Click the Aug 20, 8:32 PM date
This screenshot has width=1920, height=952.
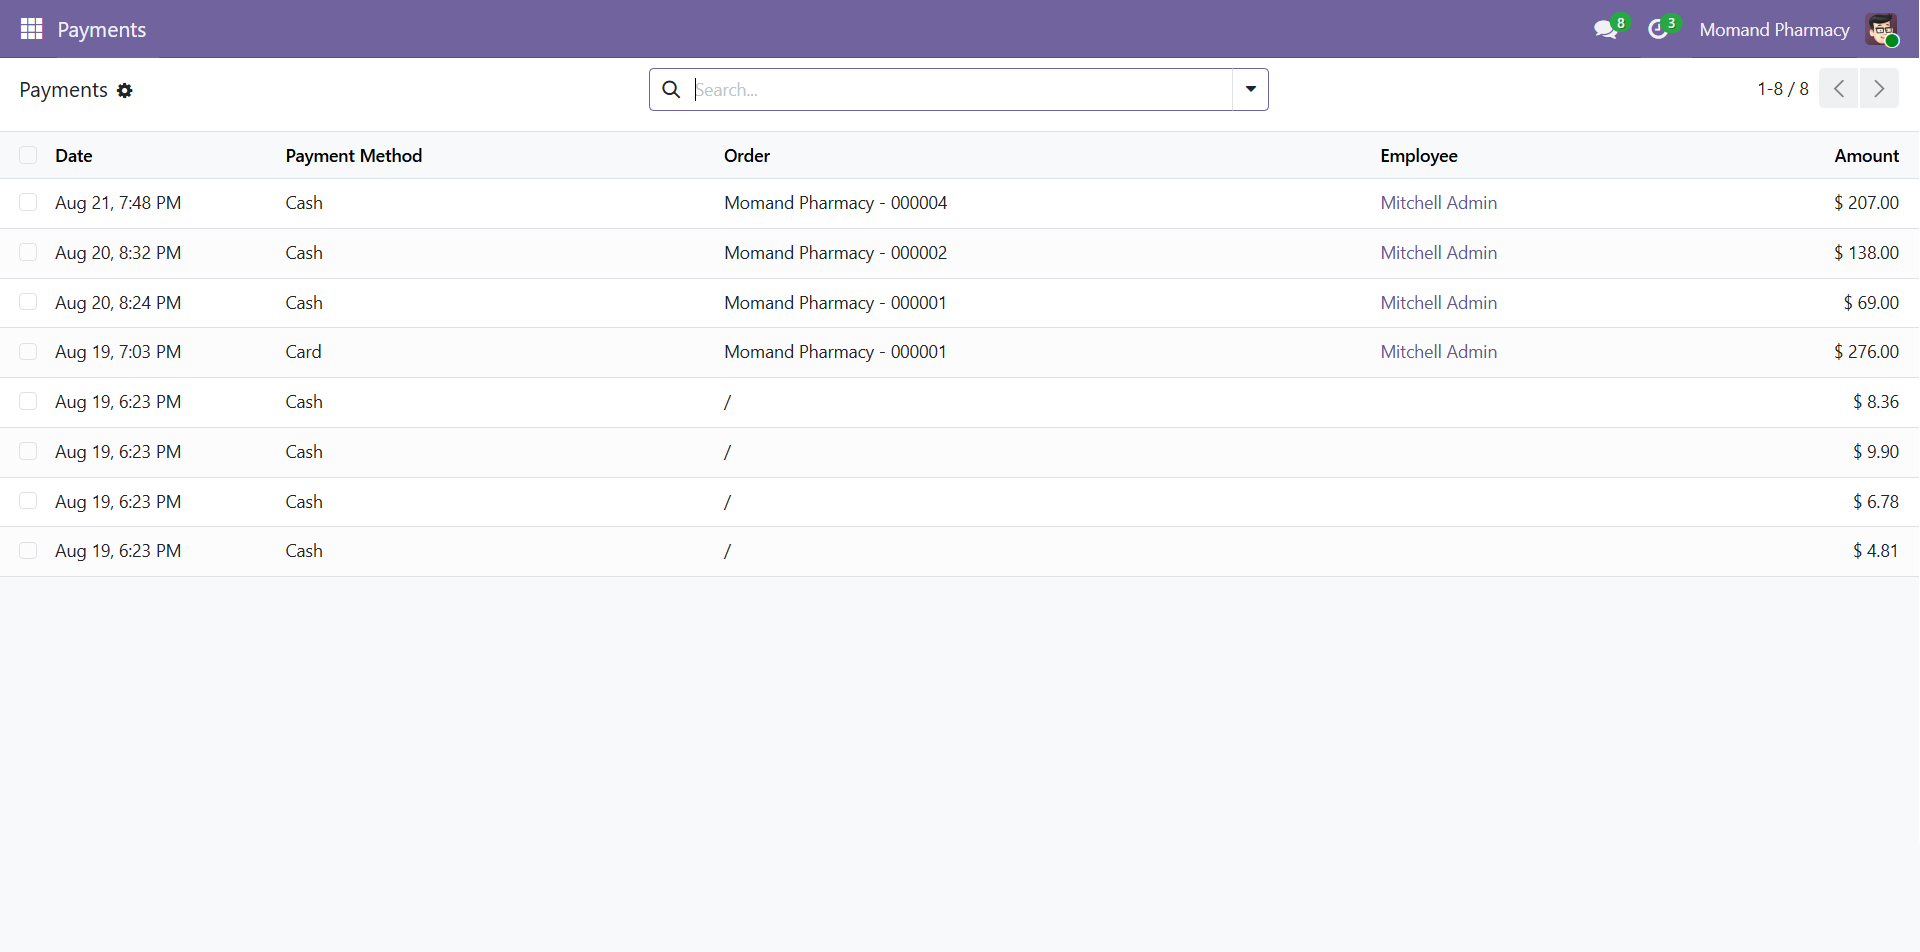click(x=118, y=253)
